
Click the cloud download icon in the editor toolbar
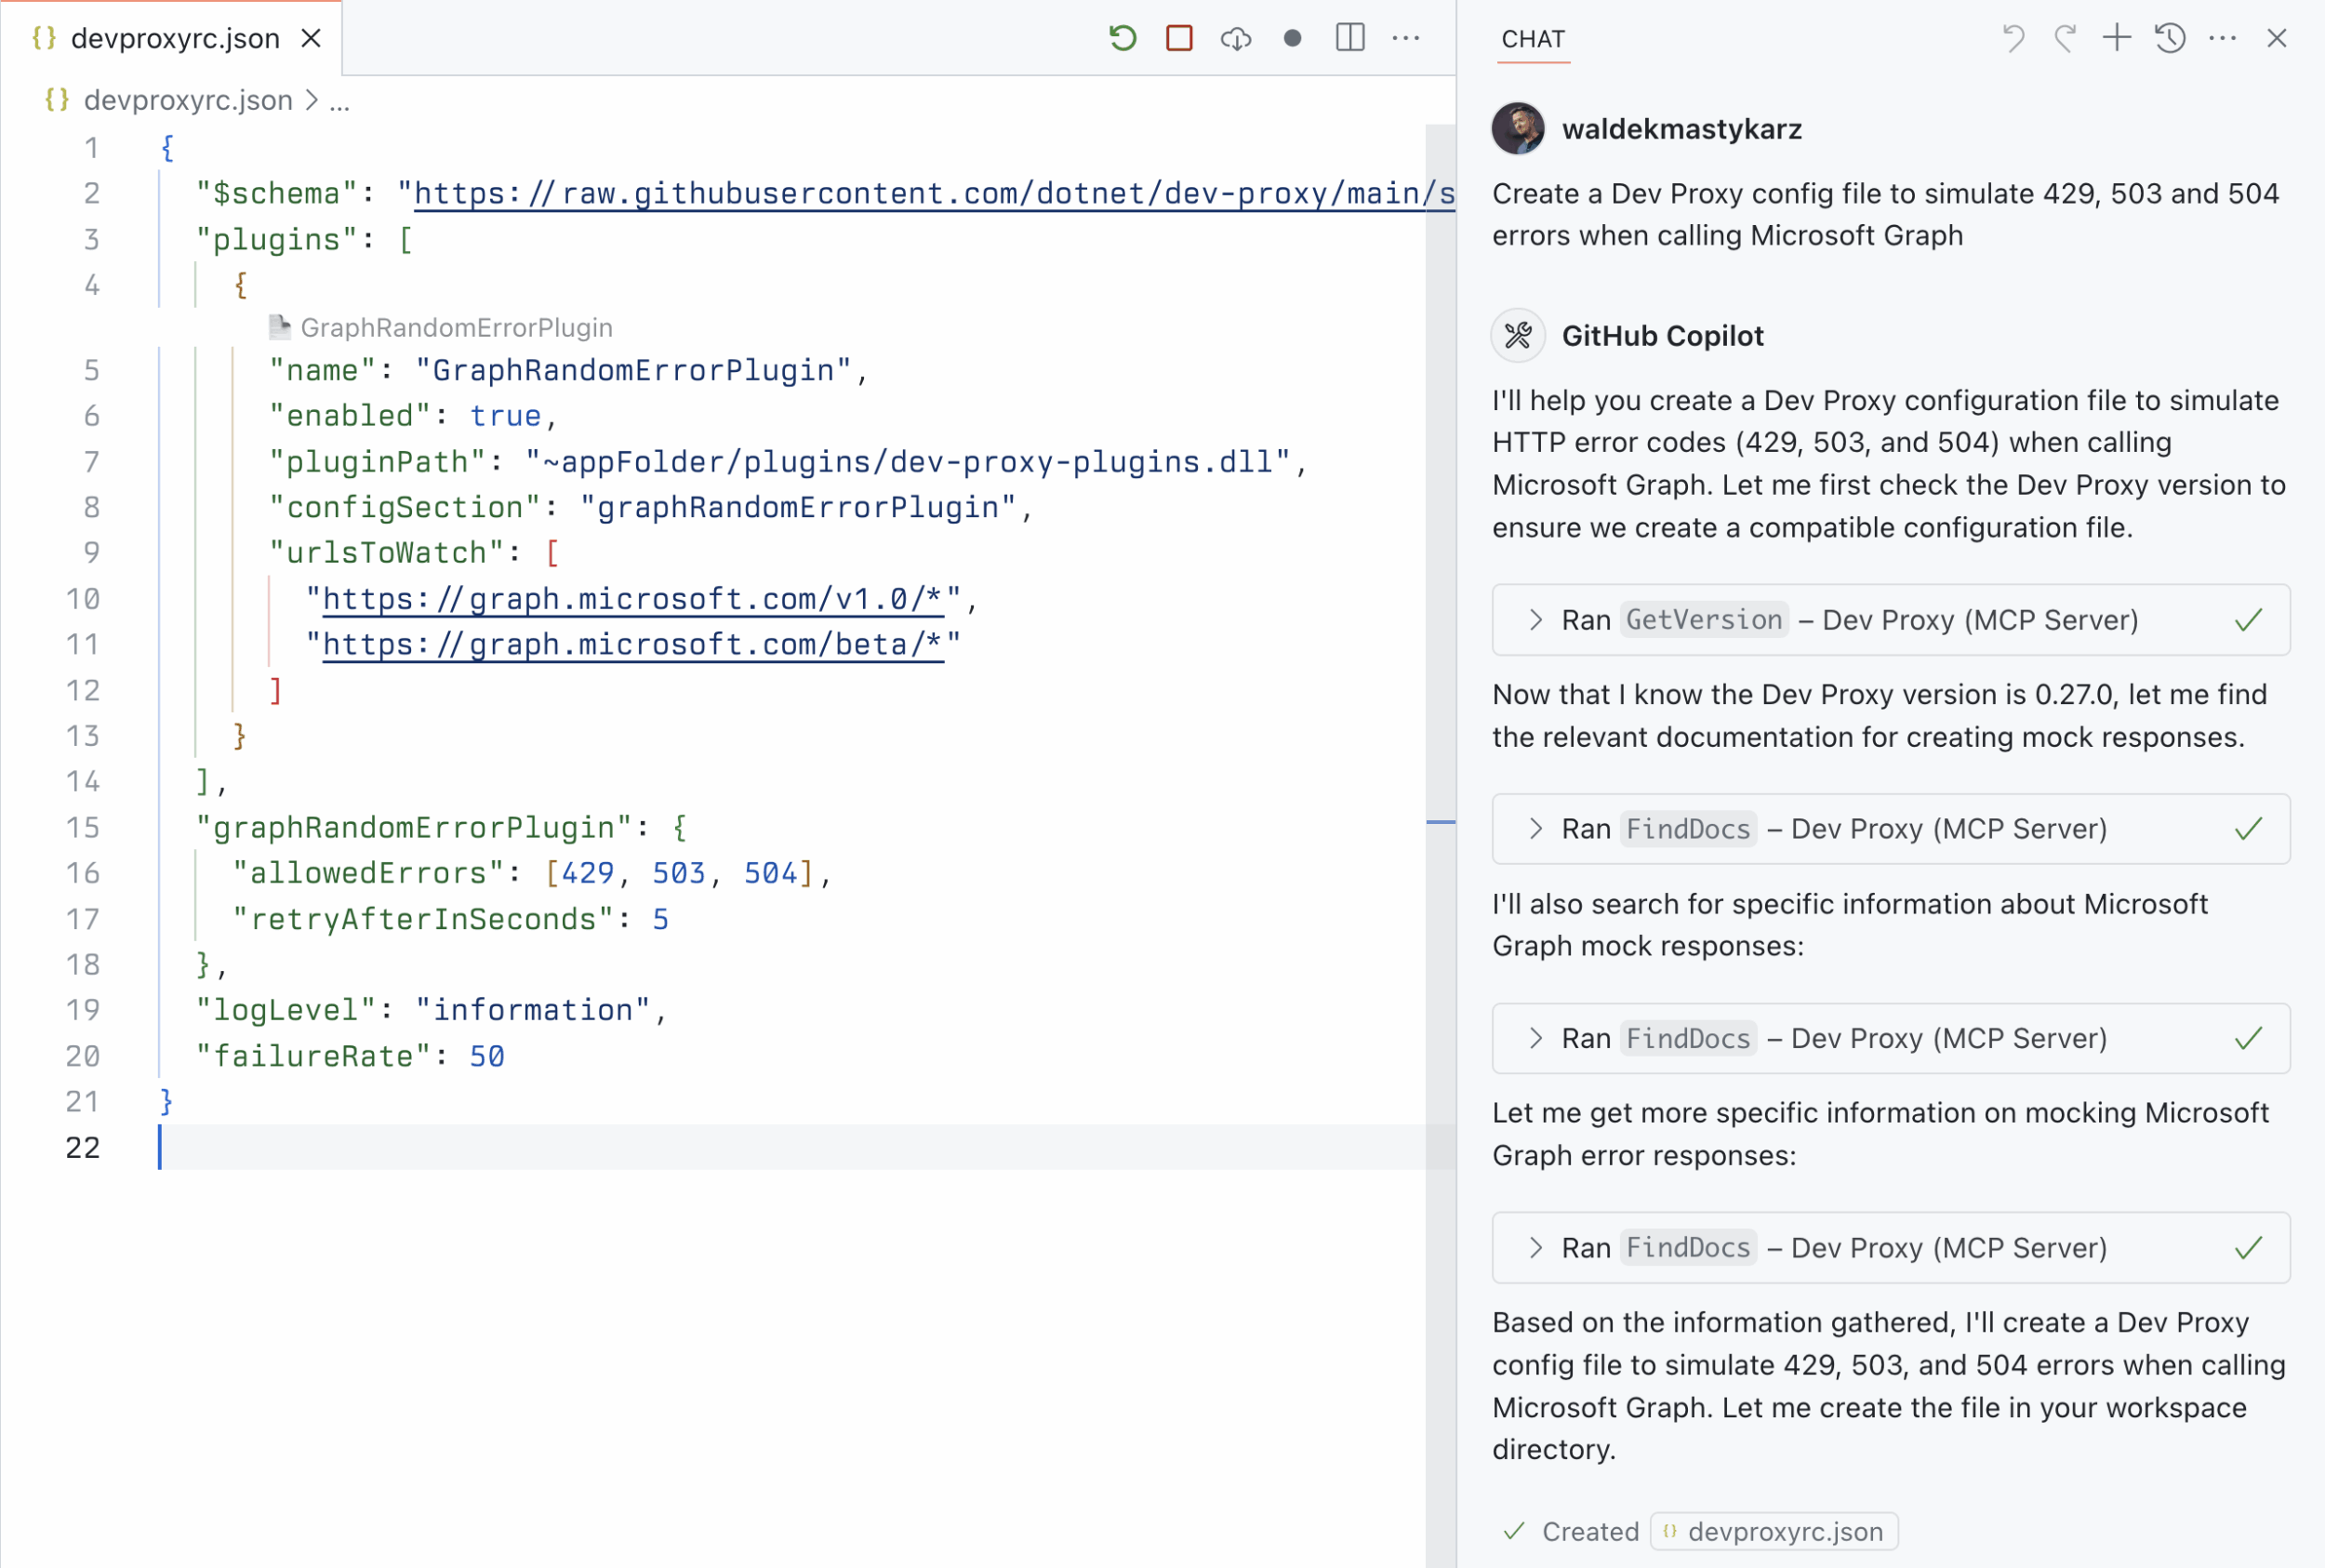(1236, 38)
